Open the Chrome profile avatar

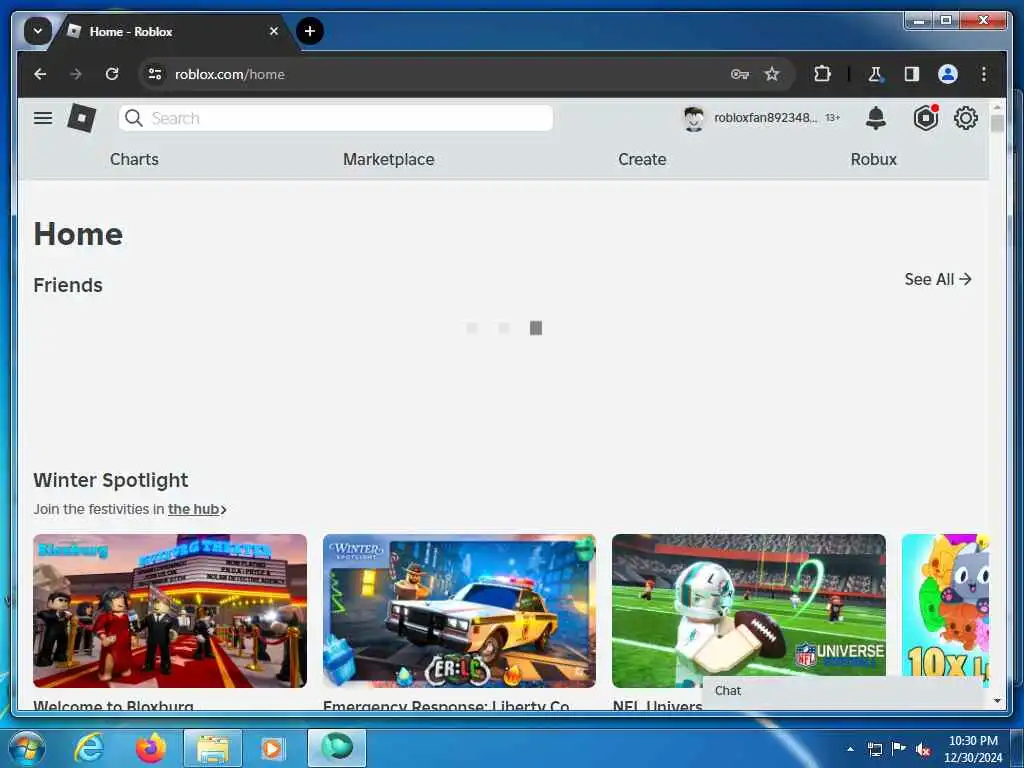[x=948, y=74]
